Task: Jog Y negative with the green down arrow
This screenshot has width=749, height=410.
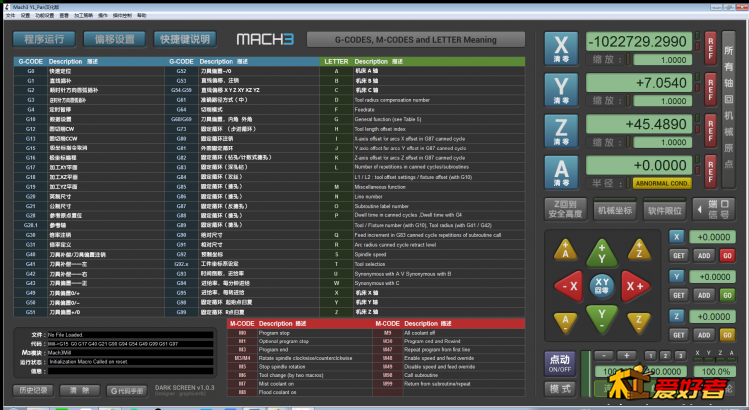Action: pos(602,319)
